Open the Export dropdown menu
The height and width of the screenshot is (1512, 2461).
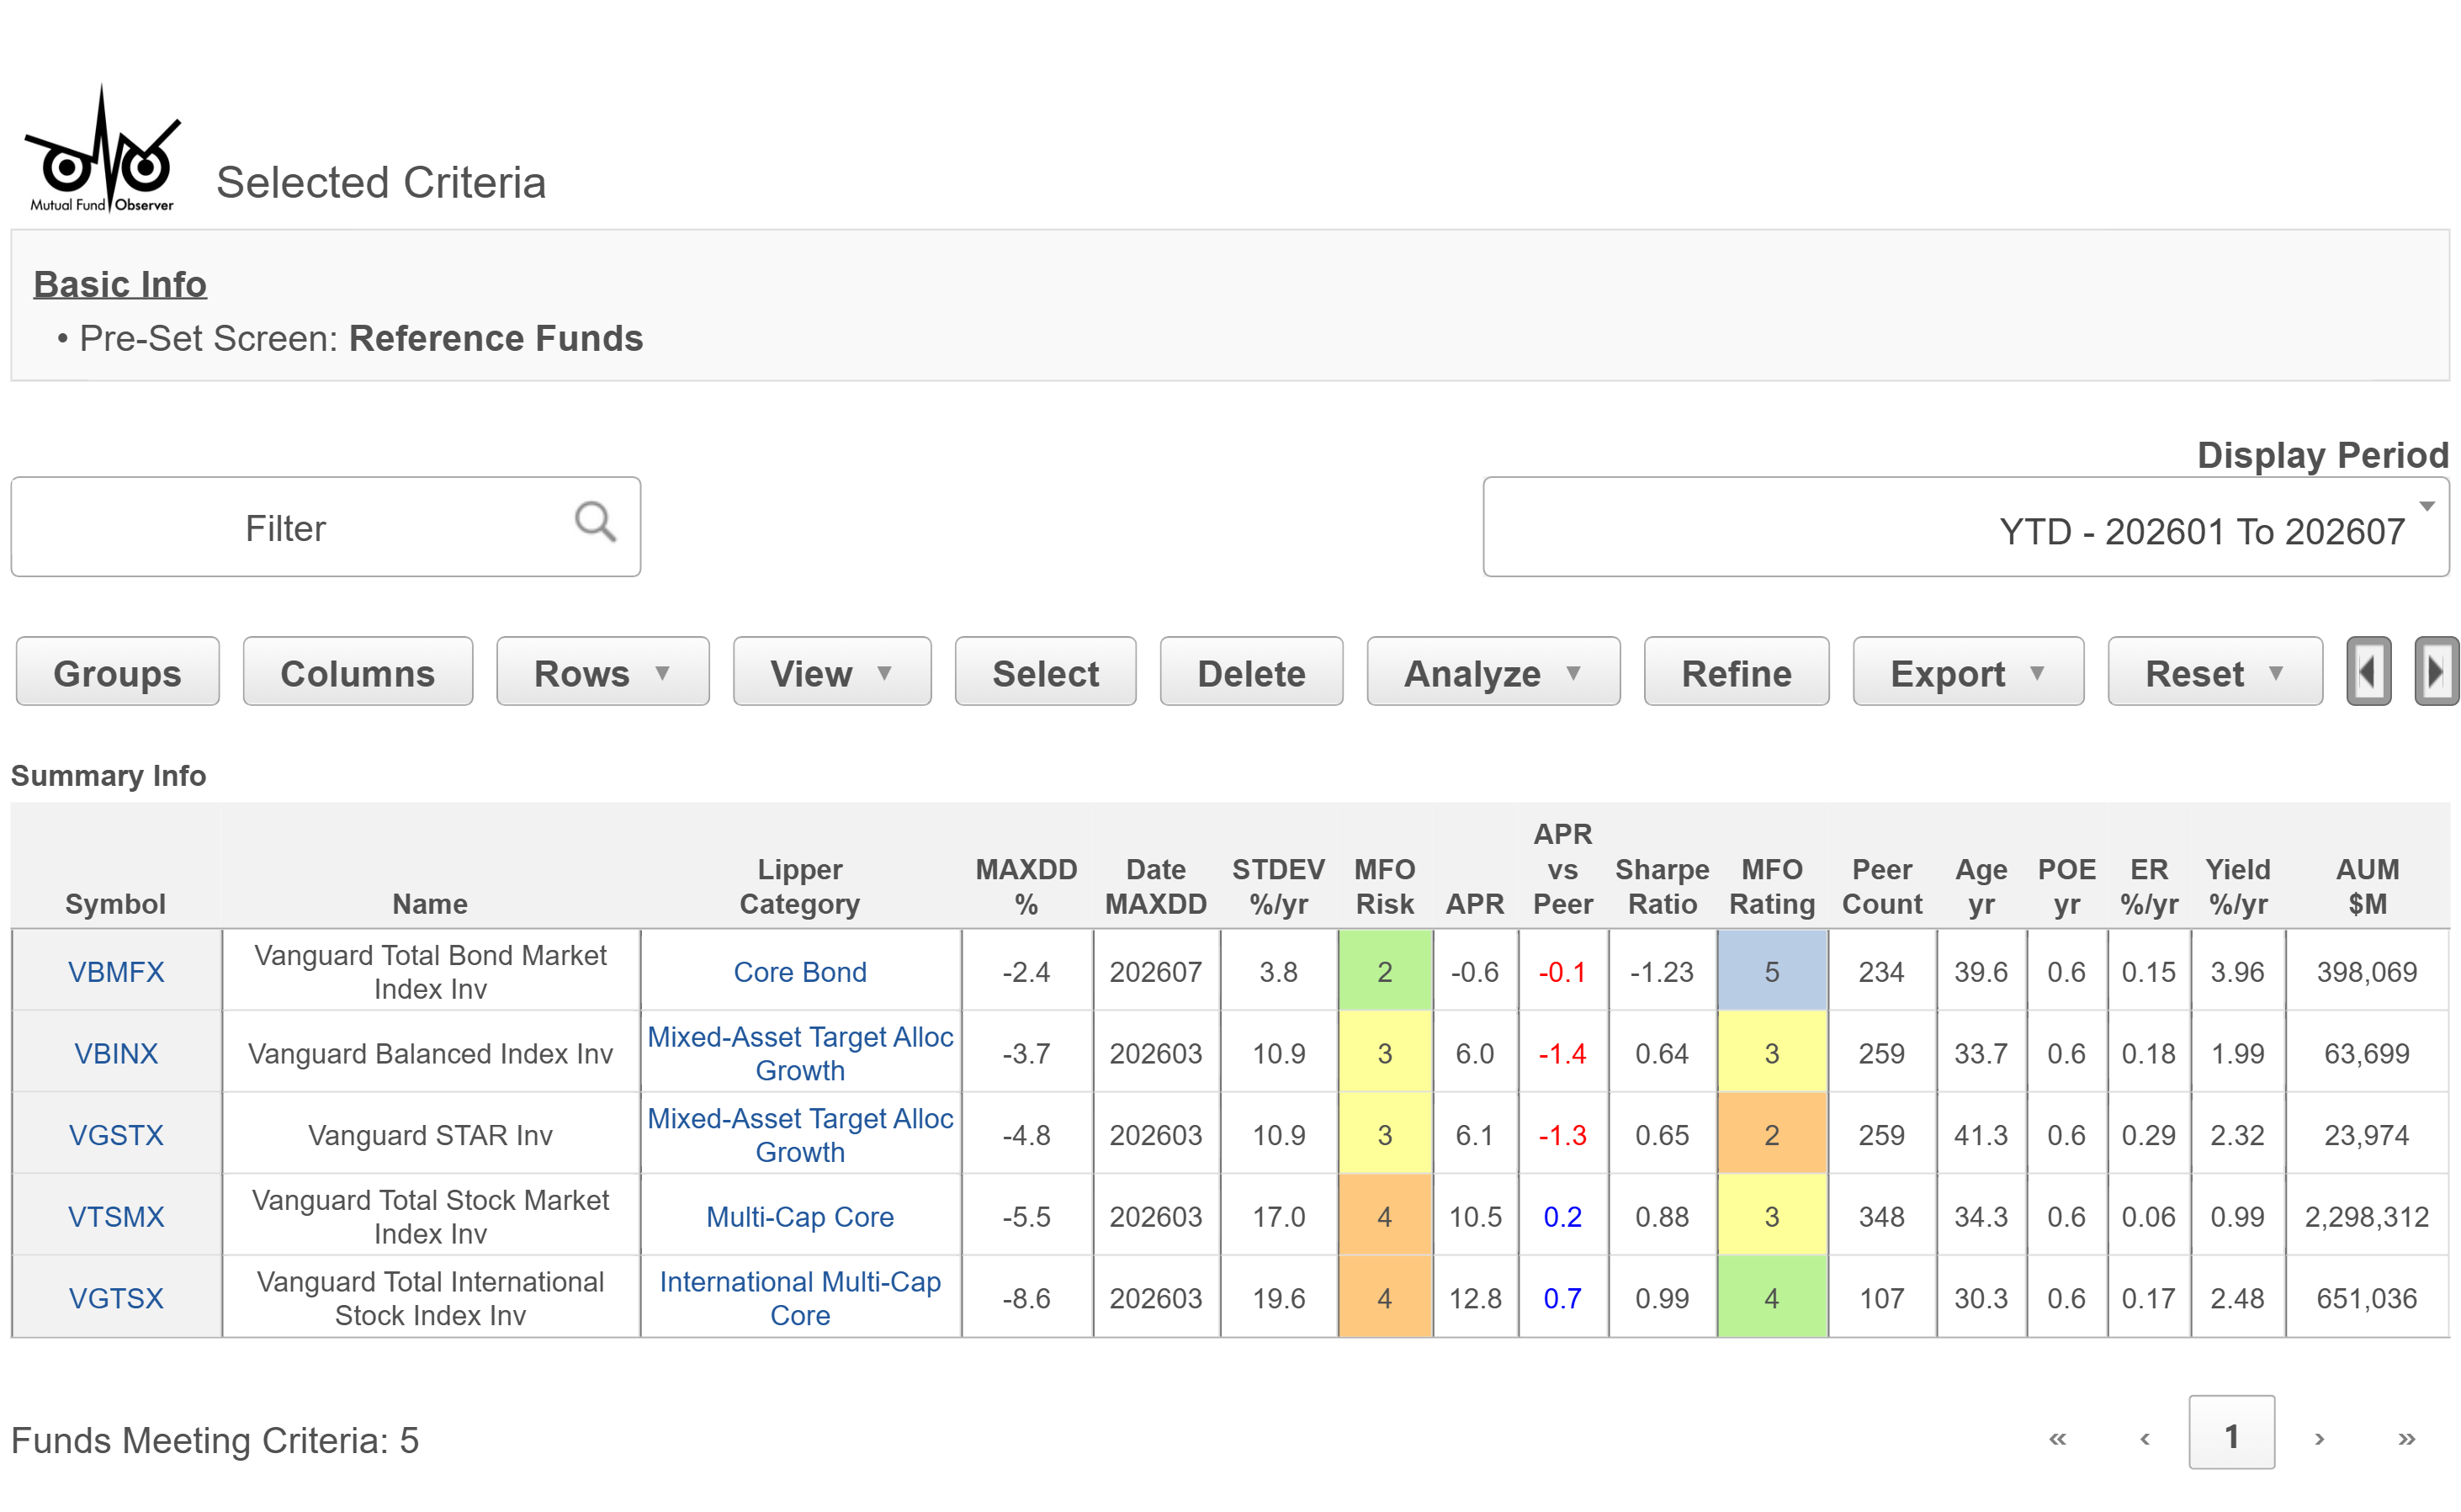1967,672
